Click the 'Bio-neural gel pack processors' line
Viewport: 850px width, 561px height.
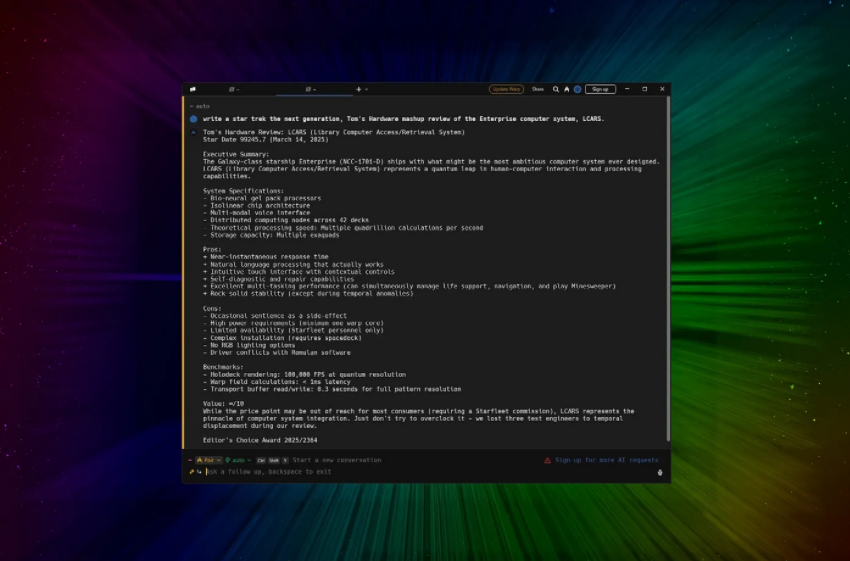click(x=262, y=198)
